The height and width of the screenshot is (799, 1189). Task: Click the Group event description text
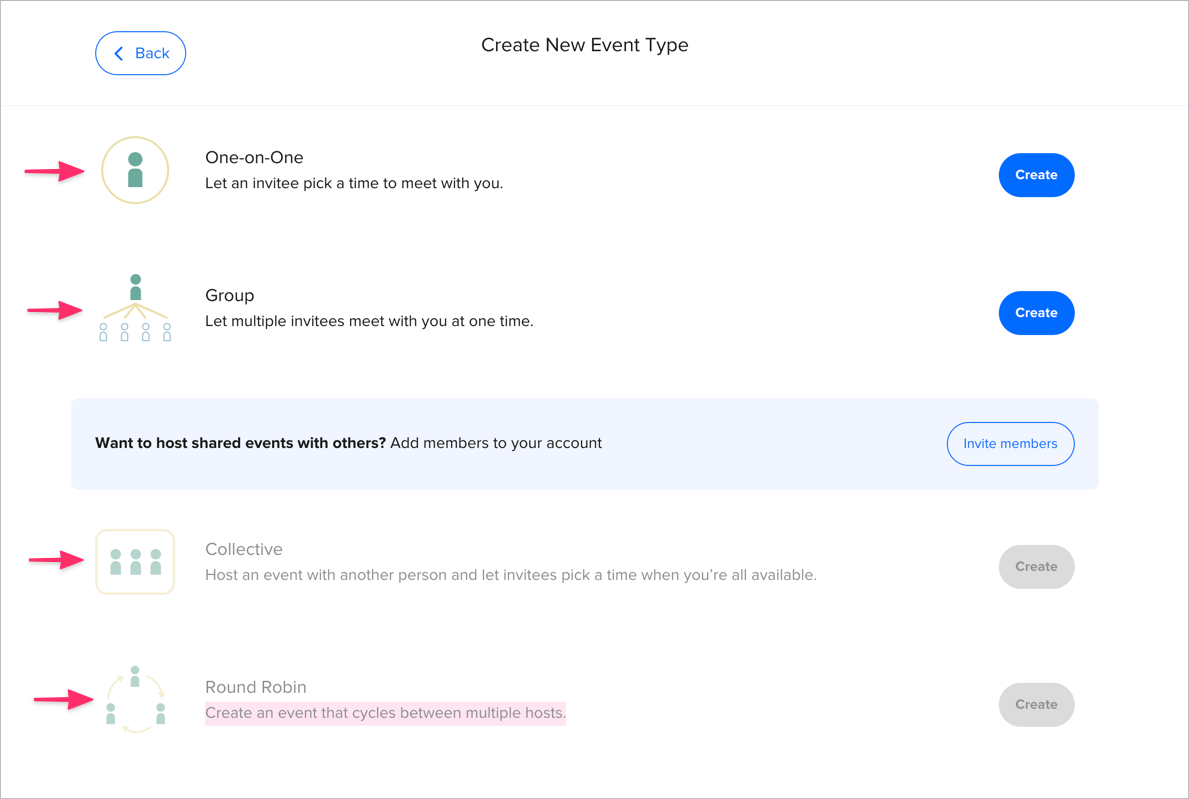[x=369, y=321]
